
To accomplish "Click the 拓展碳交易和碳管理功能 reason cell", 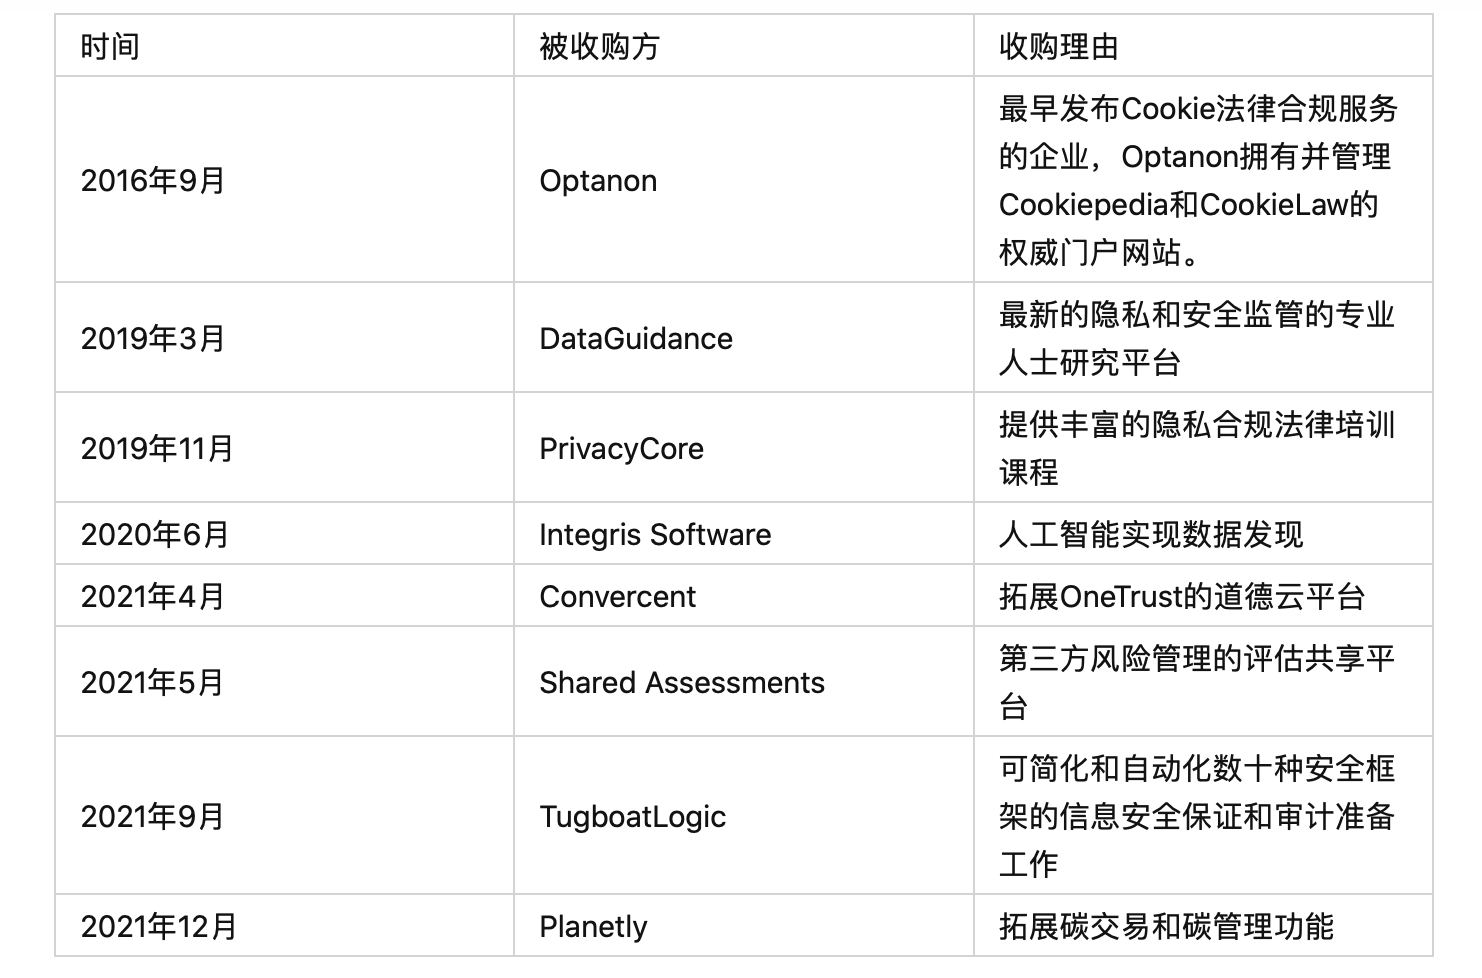I will (1202, 926).
